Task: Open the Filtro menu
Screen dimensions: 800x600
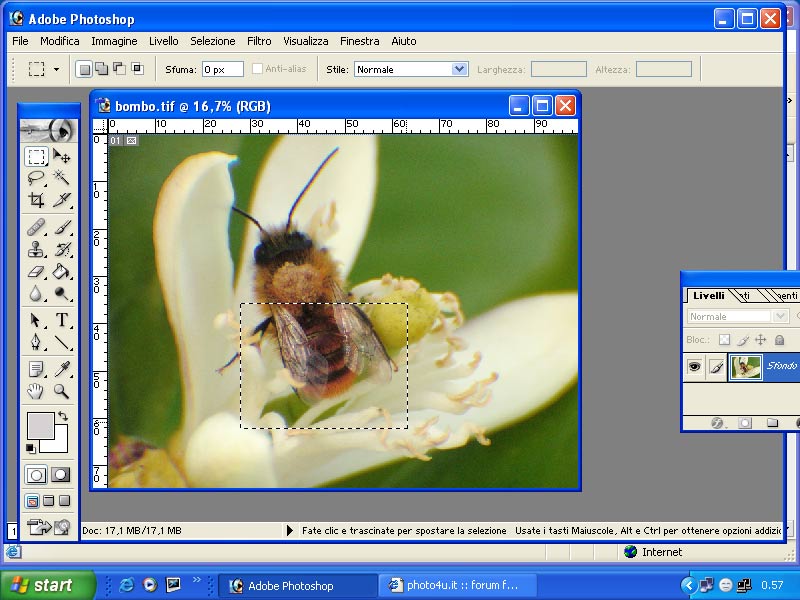Action: click(x=259, y=41)
